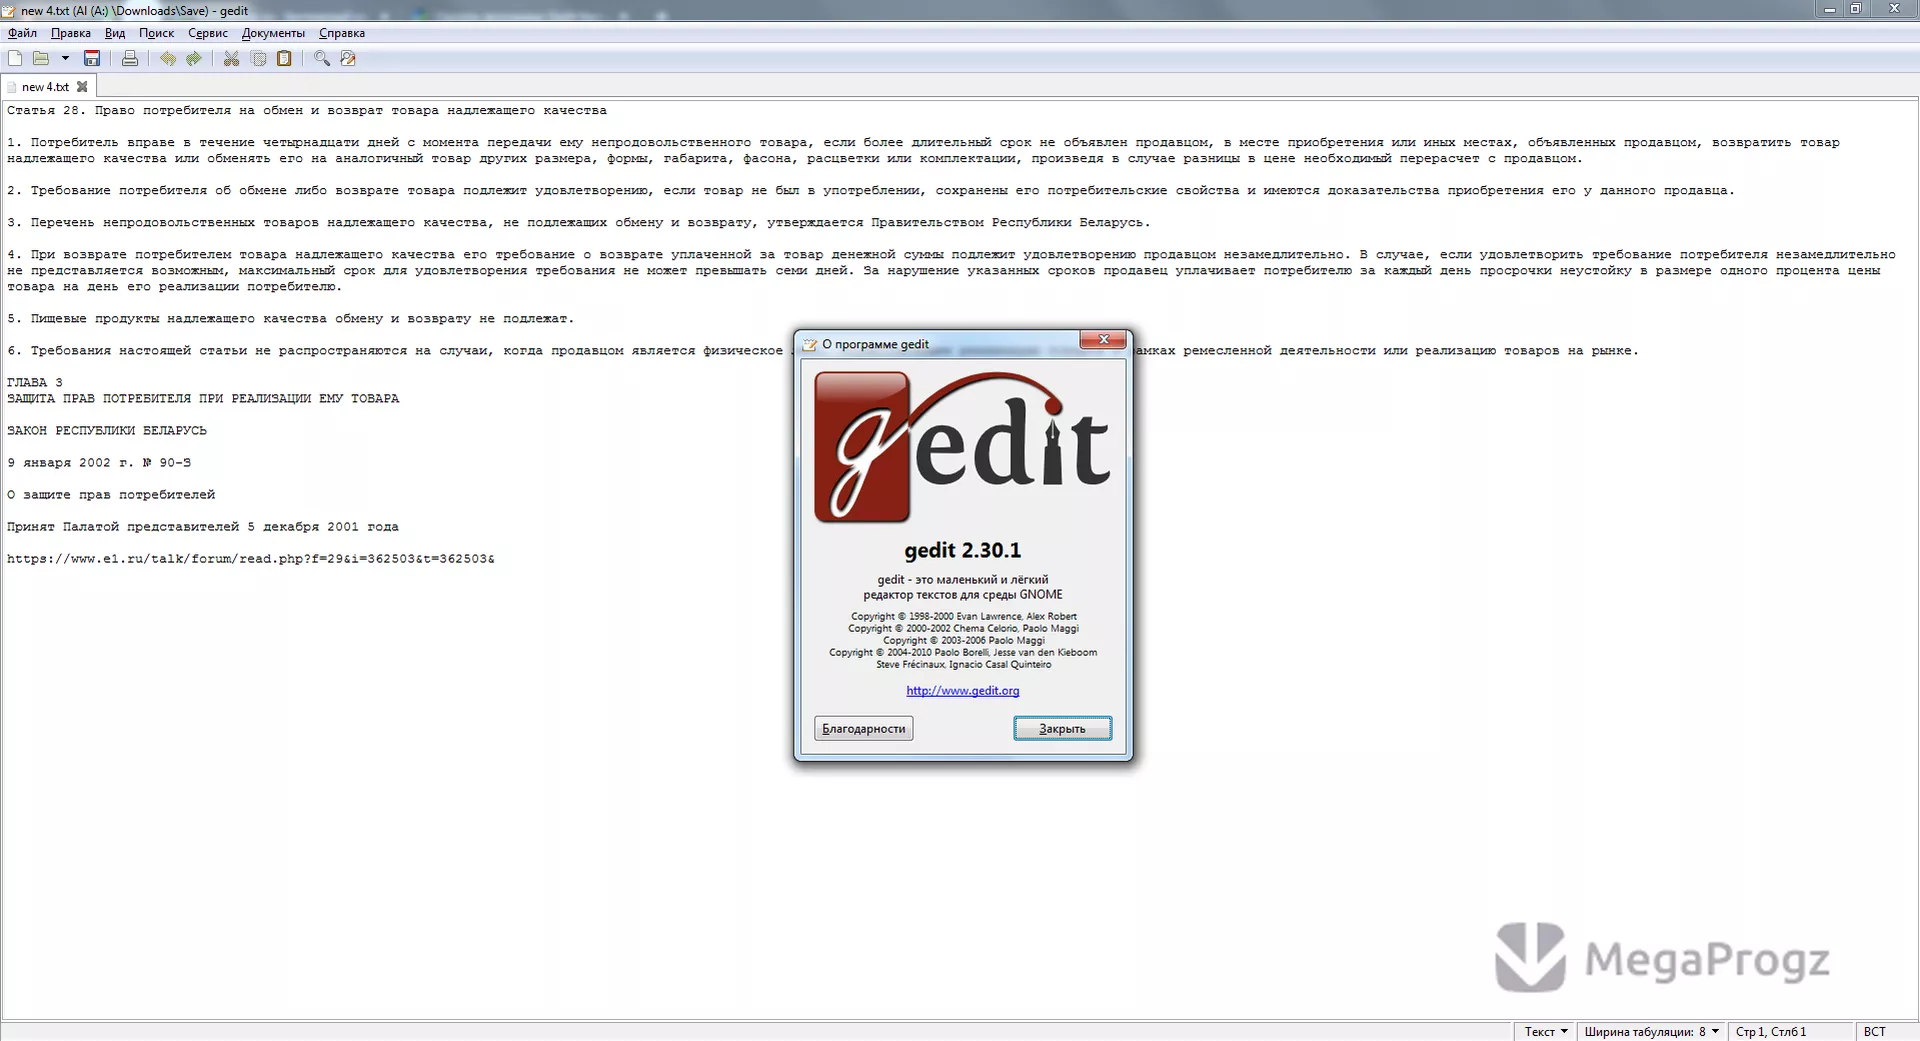Follow the http://www.gedit.org link
The height and width of the screenshot is (1041, 1920).
[963, 691]
